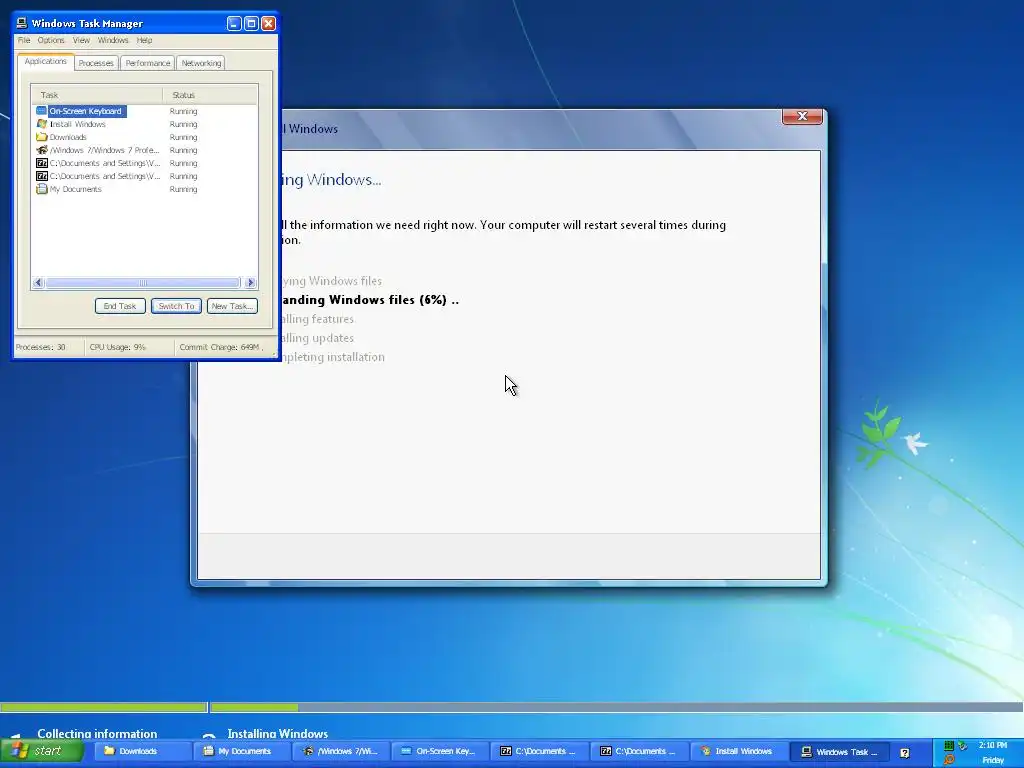This screenshot has width=1024, height=768.
Task: Open the Help menu in Task Manager
Action: click(144, 40)
